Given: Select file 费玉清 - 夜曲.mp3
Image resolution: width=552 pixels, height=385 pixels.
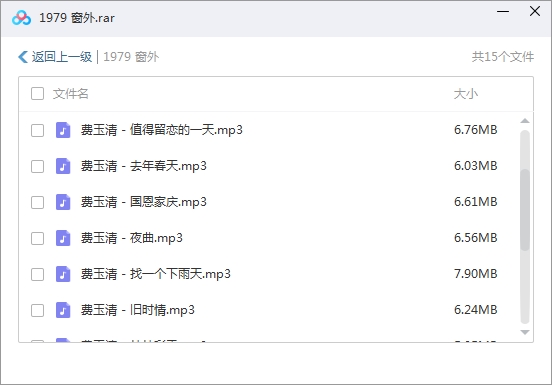Looking at the screenshot, I should click(x=132, y=238).
